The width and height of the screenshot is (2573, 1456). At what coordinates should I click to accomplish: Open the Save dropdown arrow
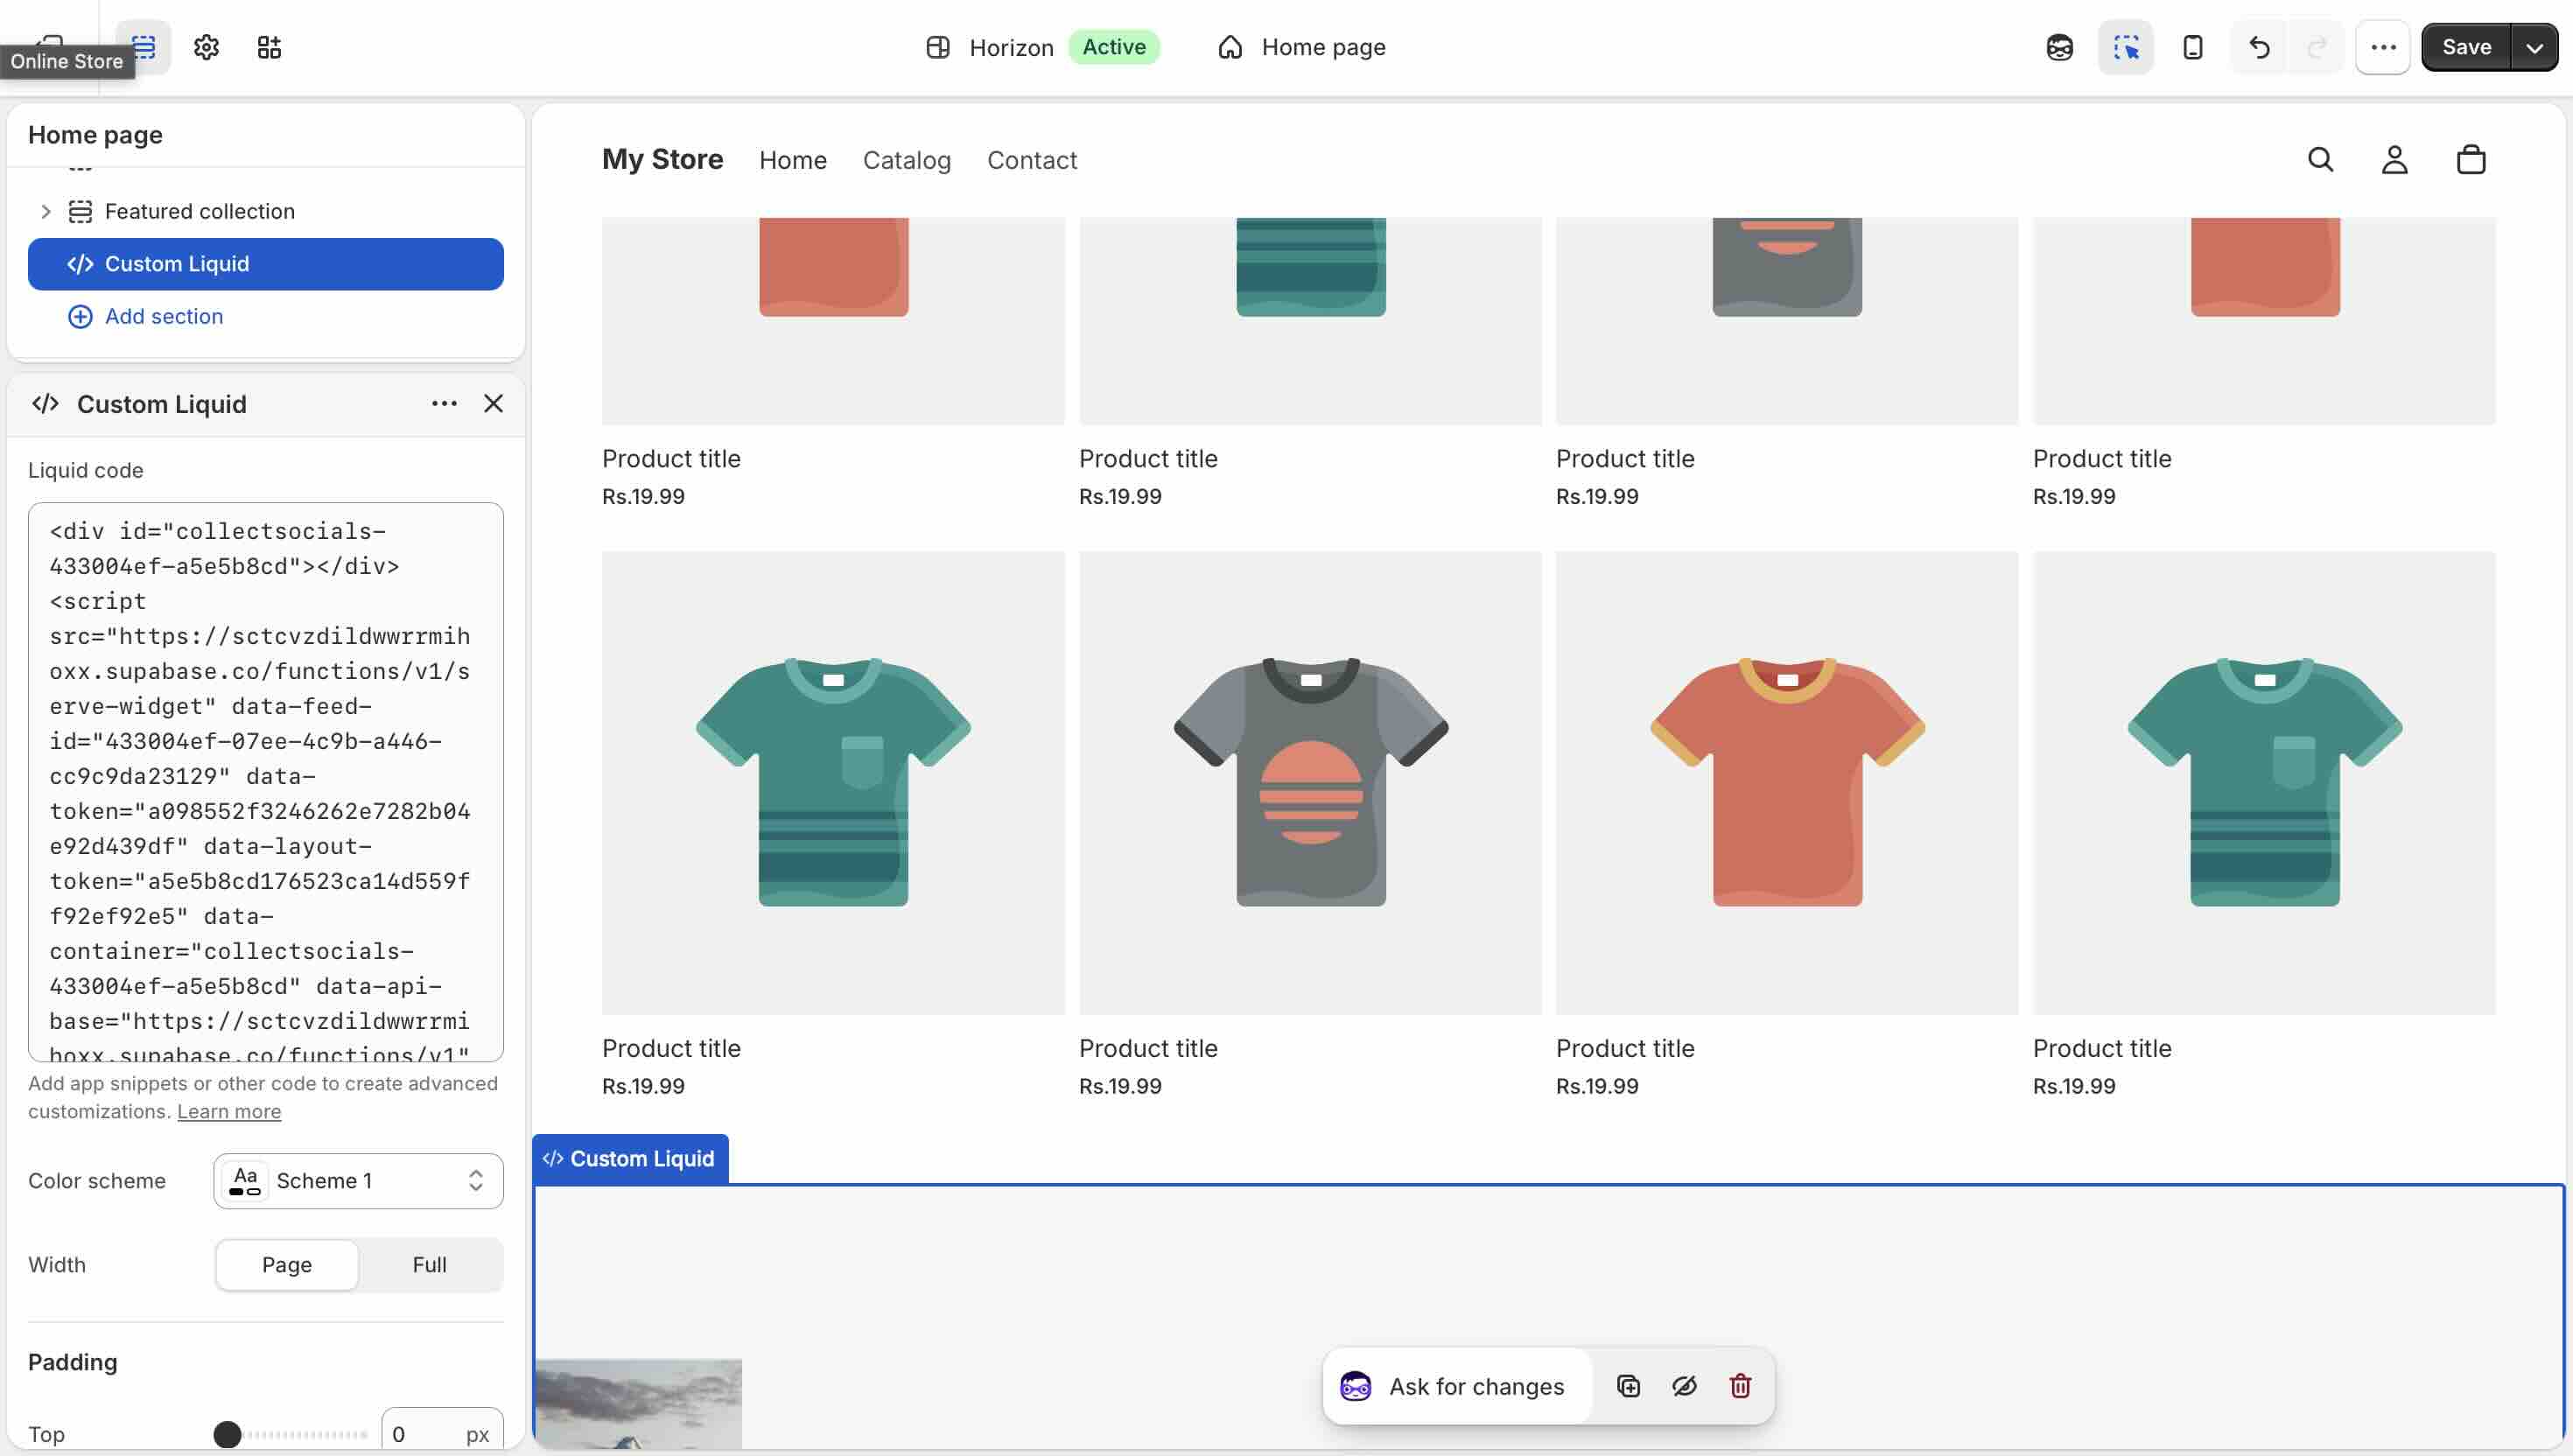2534,47
